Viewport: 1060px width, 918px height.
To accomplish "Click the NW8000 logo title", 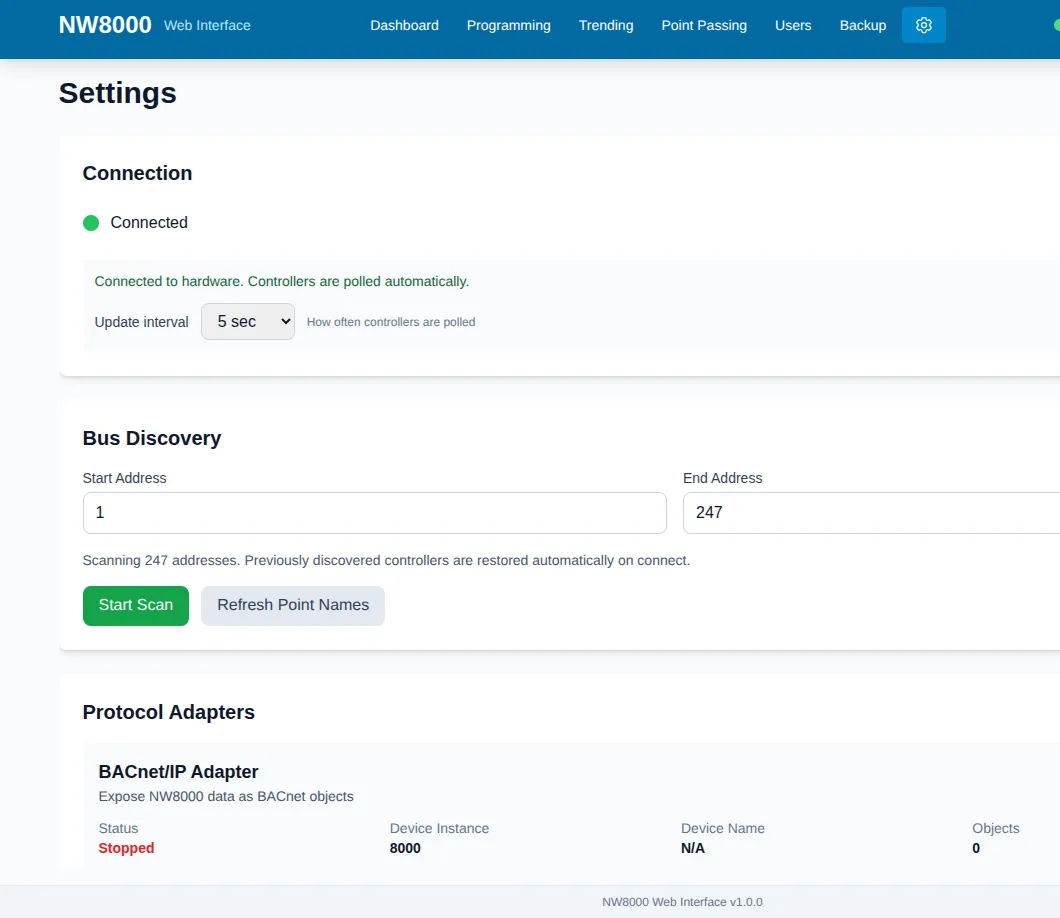I will [x=105, y=25].
